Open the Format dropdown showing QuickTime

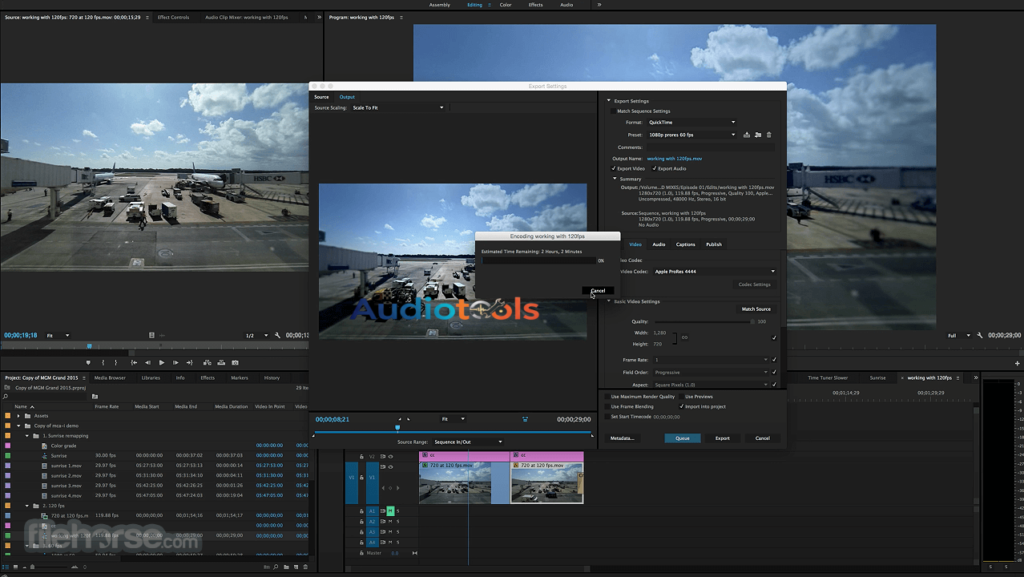691,122
